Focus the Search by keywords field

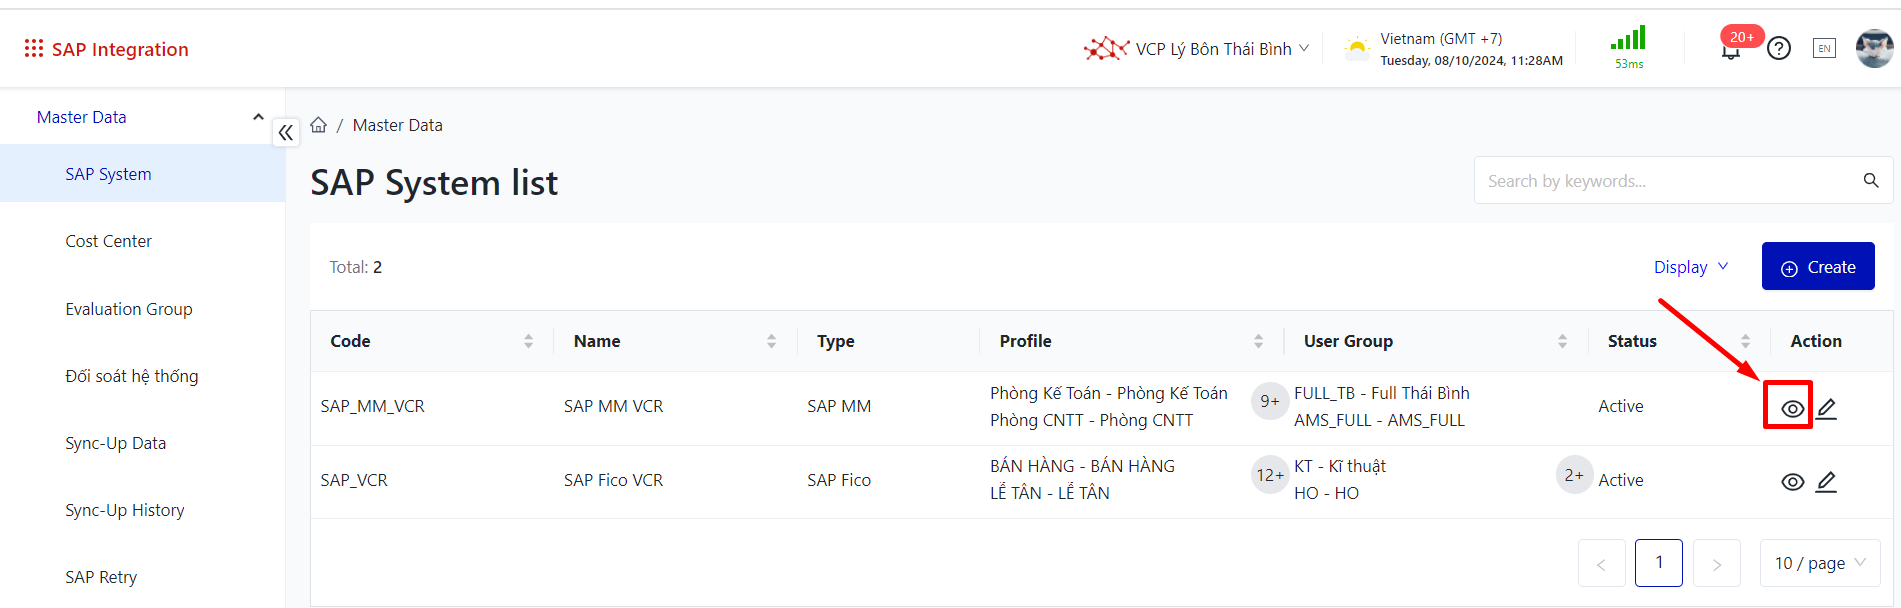coord(1665,181)
